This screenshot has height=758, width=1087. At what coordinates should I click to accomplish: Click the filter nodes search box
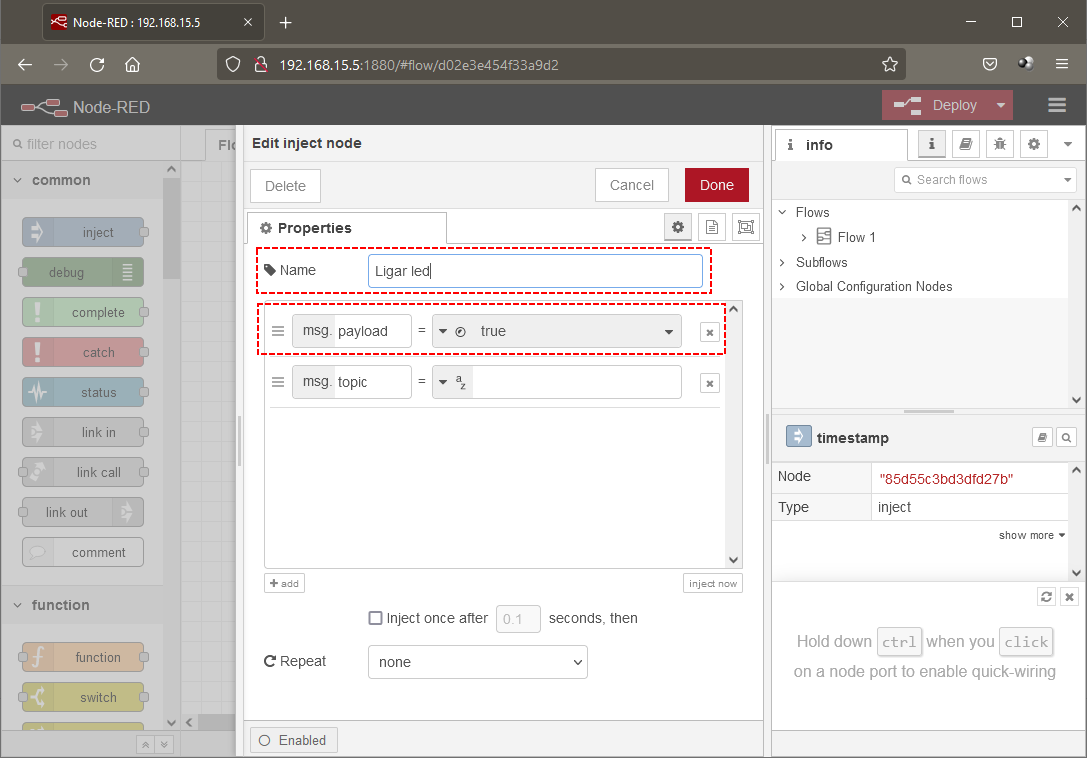pos(90,144)
